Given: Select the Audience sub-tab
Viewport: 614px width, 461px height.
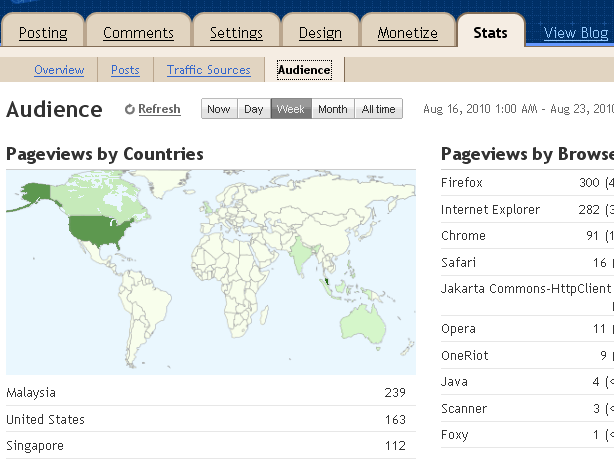Looking at the screenshot, I should pos(304,70).
